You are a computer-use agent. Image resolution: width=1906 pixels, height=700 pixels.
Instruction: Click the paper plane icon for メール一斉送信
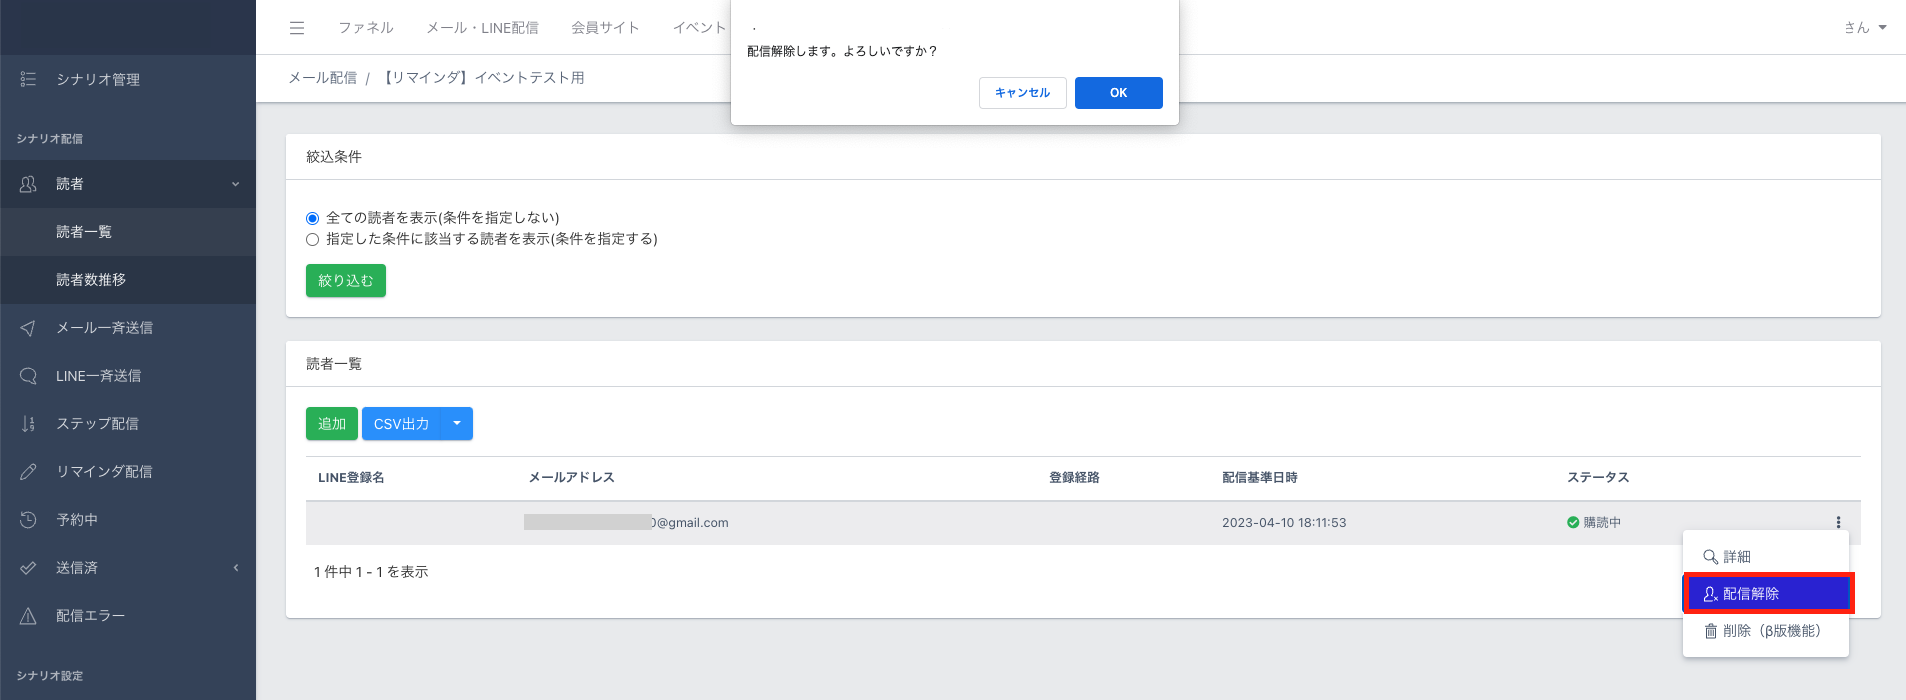click(x=28, y=328)
